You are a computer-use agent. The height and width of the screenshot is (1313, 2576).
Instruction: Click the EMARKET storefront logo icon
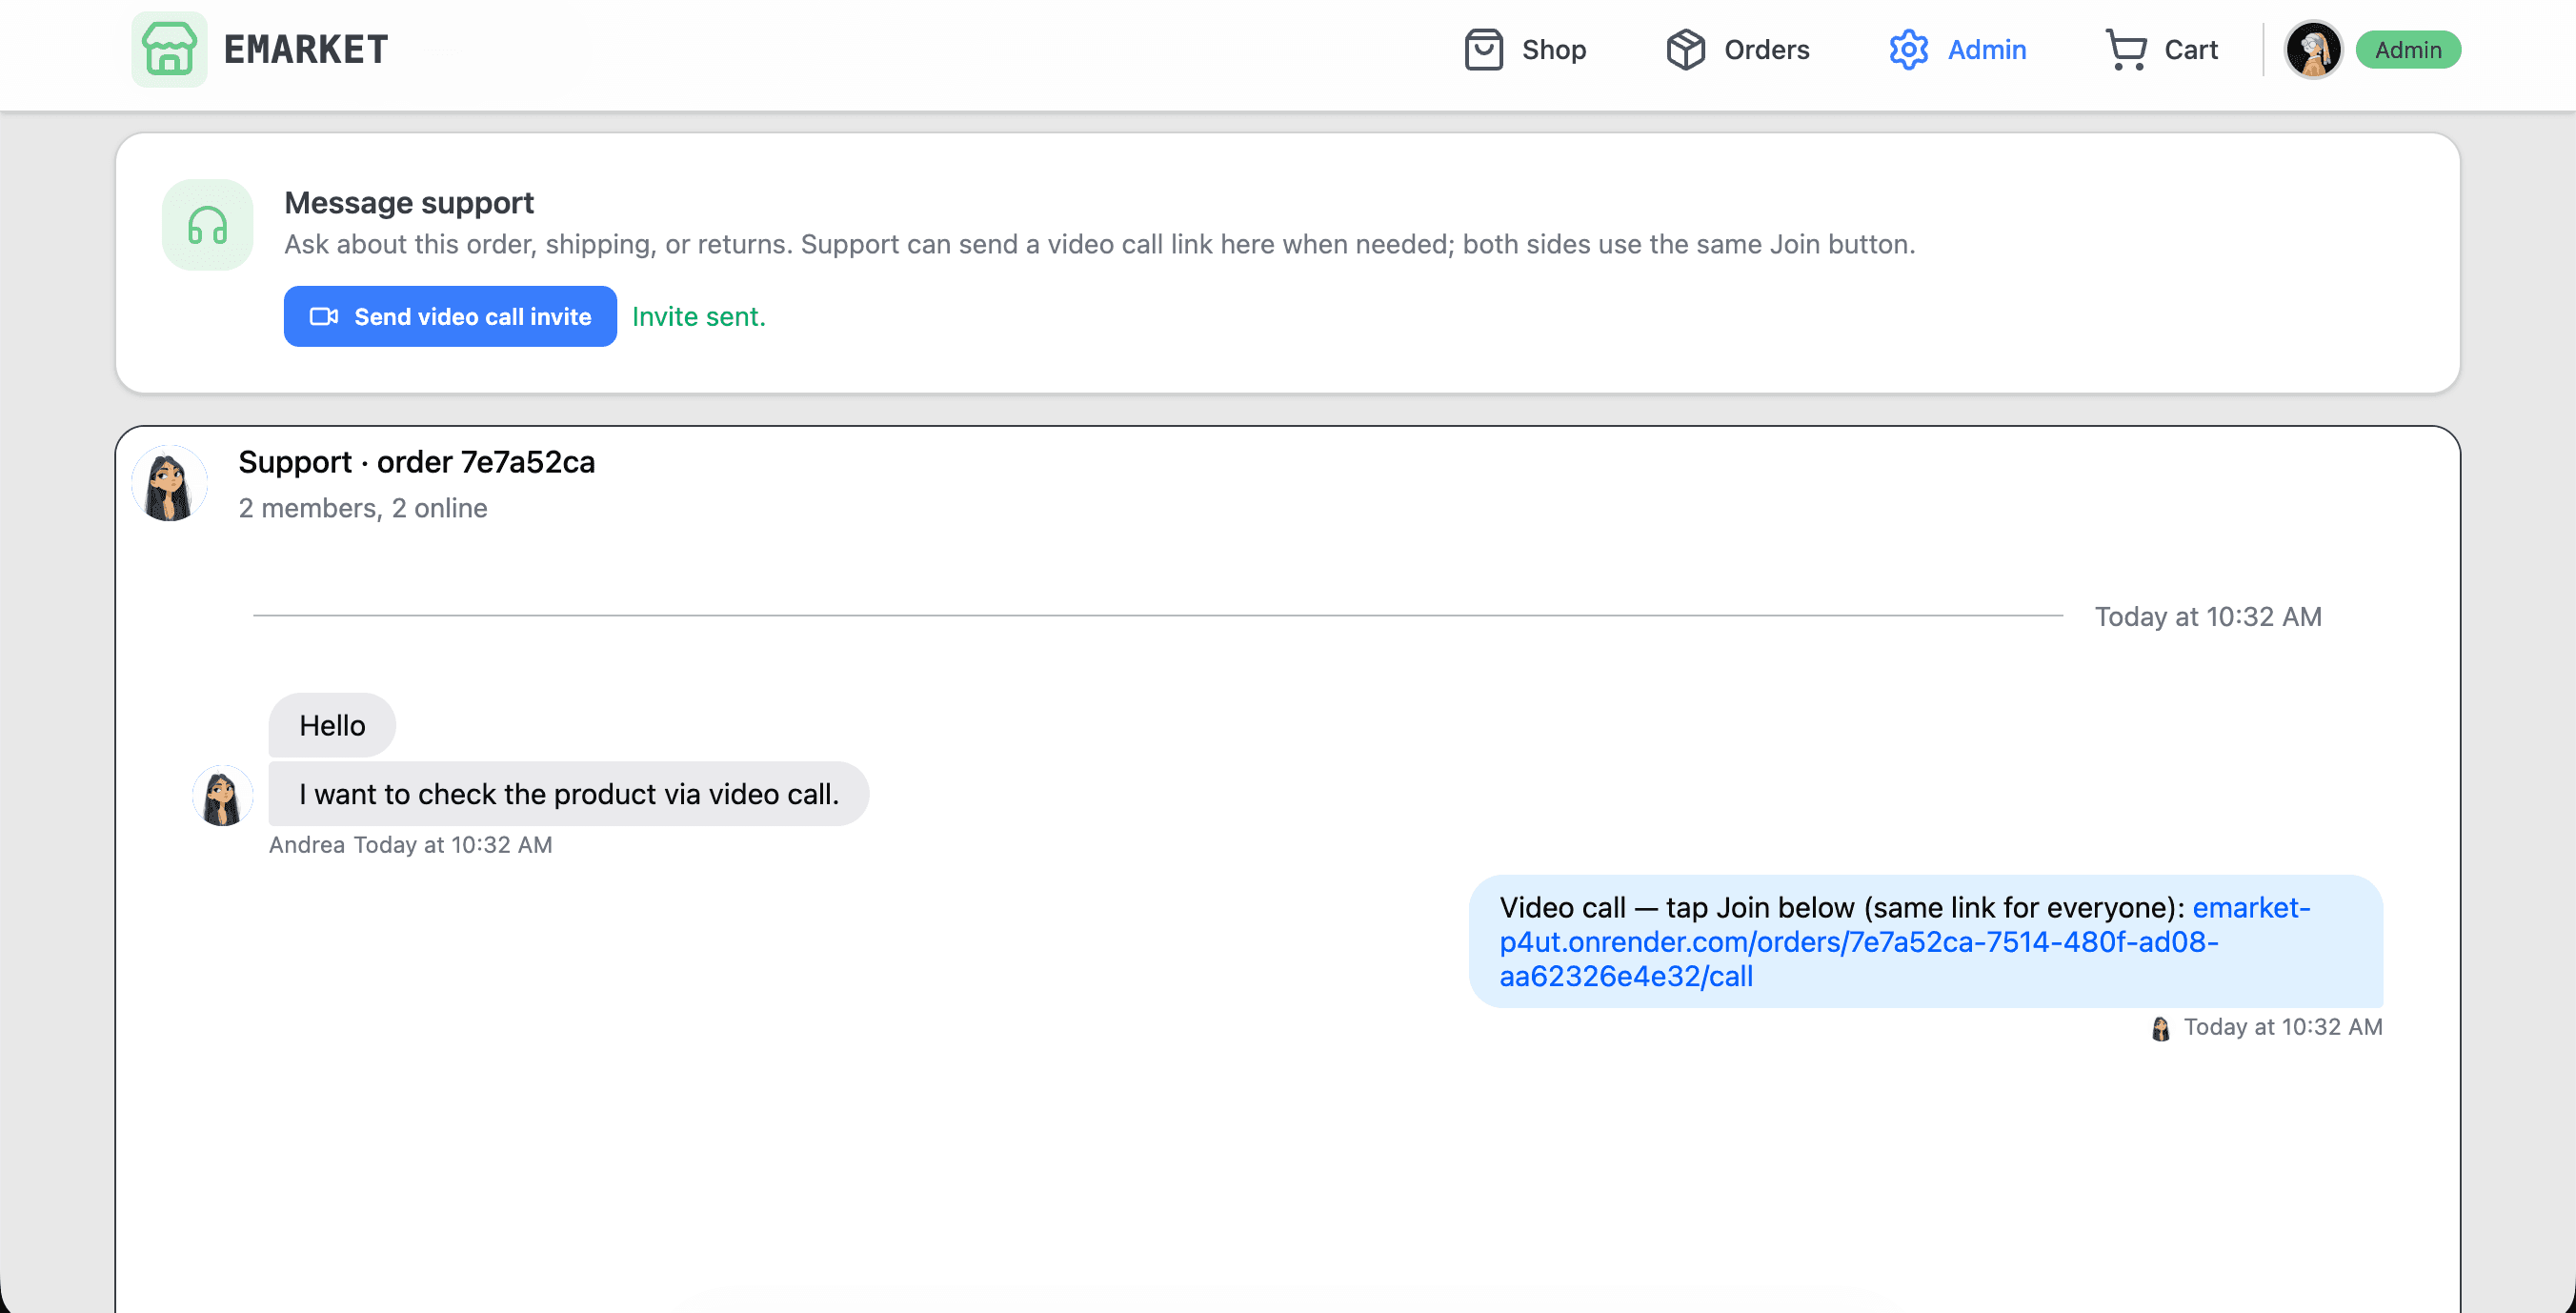pos(169,49)
